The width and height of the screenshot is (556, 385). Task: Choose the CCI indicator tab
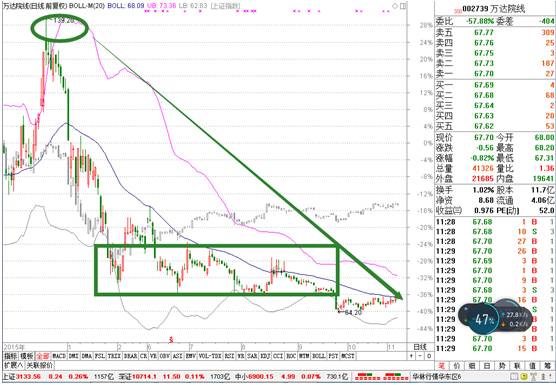tap(279, 356)
